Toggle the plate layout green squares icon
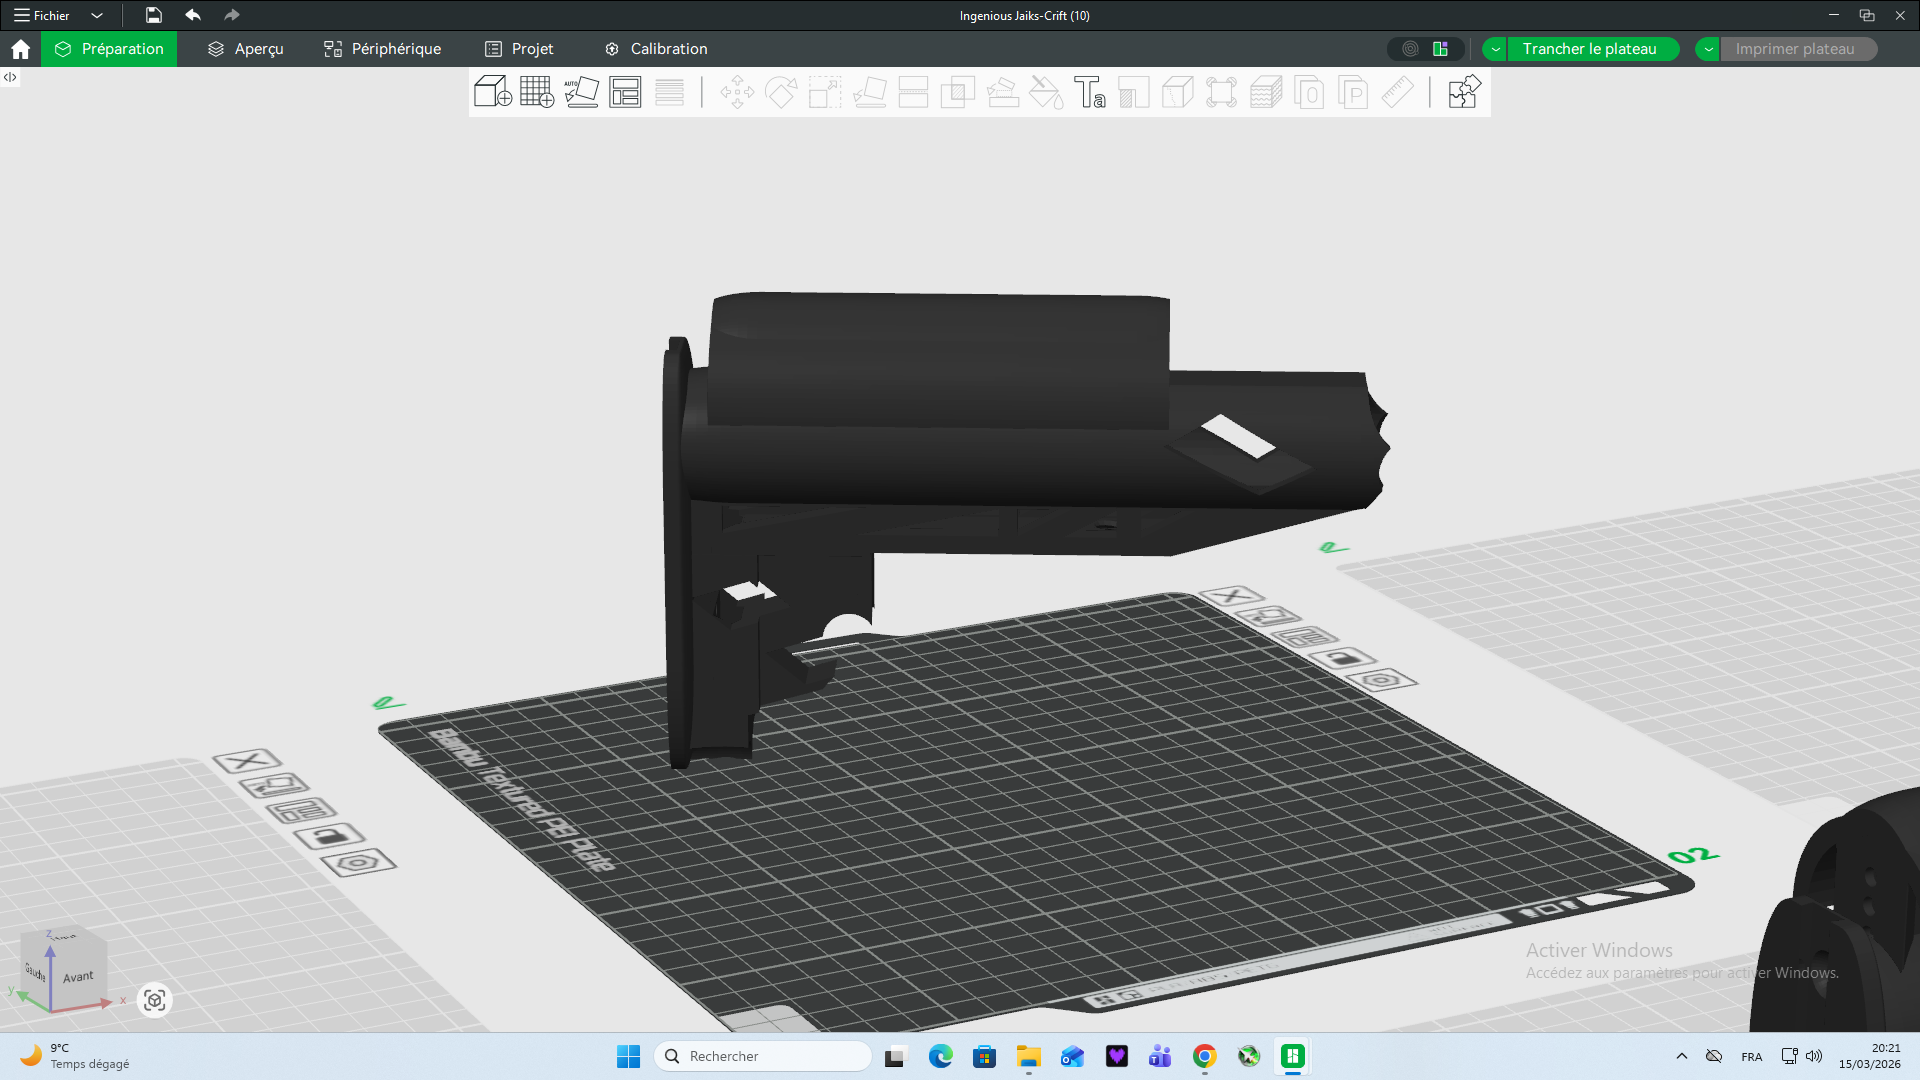This screenshot has width=1920, height=1080. (1441, 49)
